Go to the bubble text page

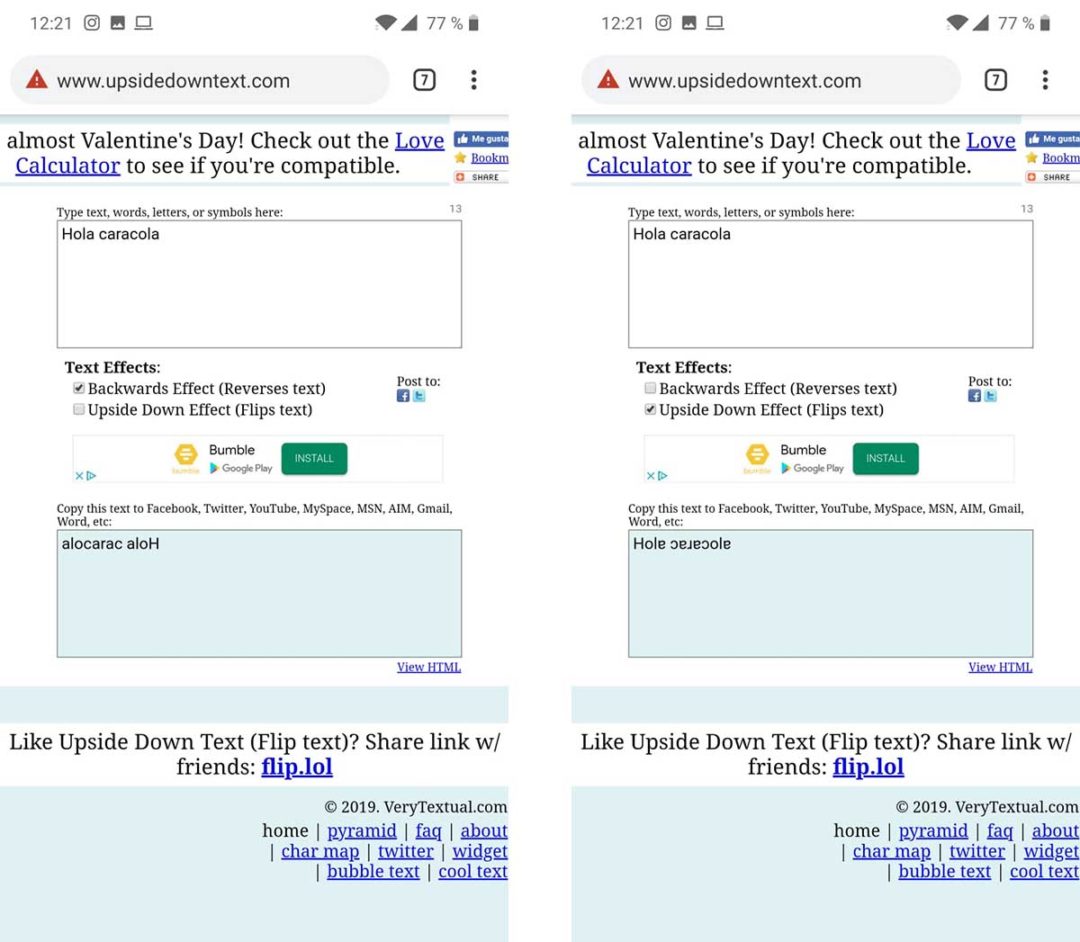coord(373,871)
